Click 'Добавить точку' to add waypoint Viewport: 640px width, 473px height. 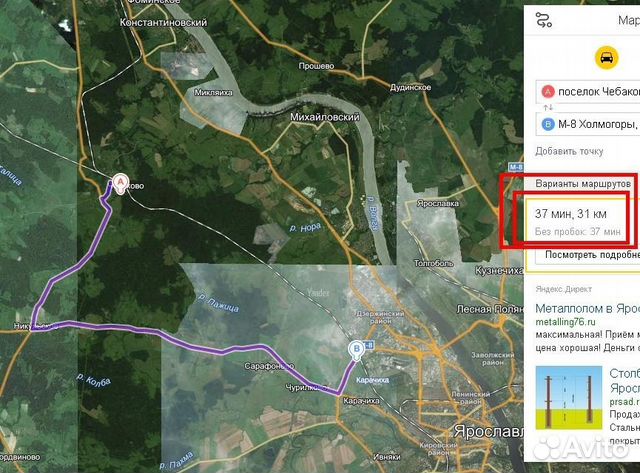point(569,152)
